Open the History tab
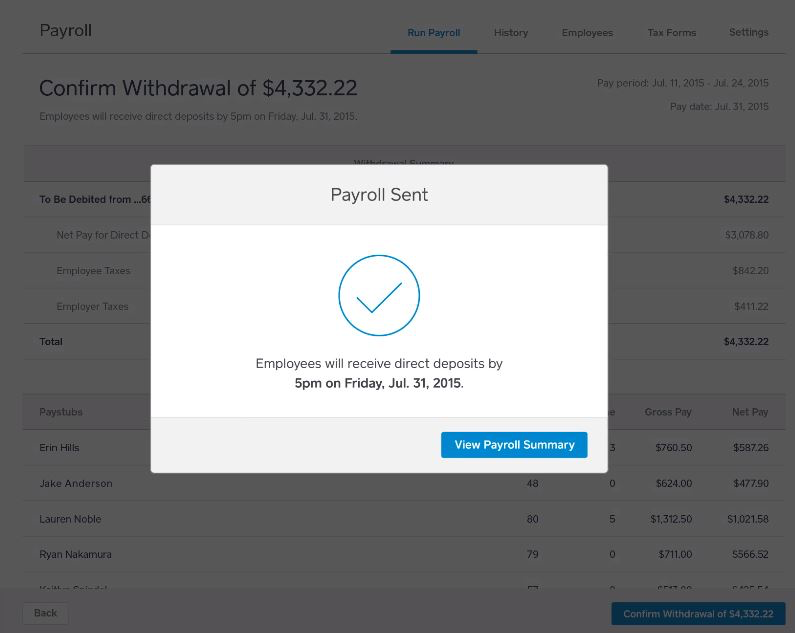 pyautogui.click(x=510, y=33)
